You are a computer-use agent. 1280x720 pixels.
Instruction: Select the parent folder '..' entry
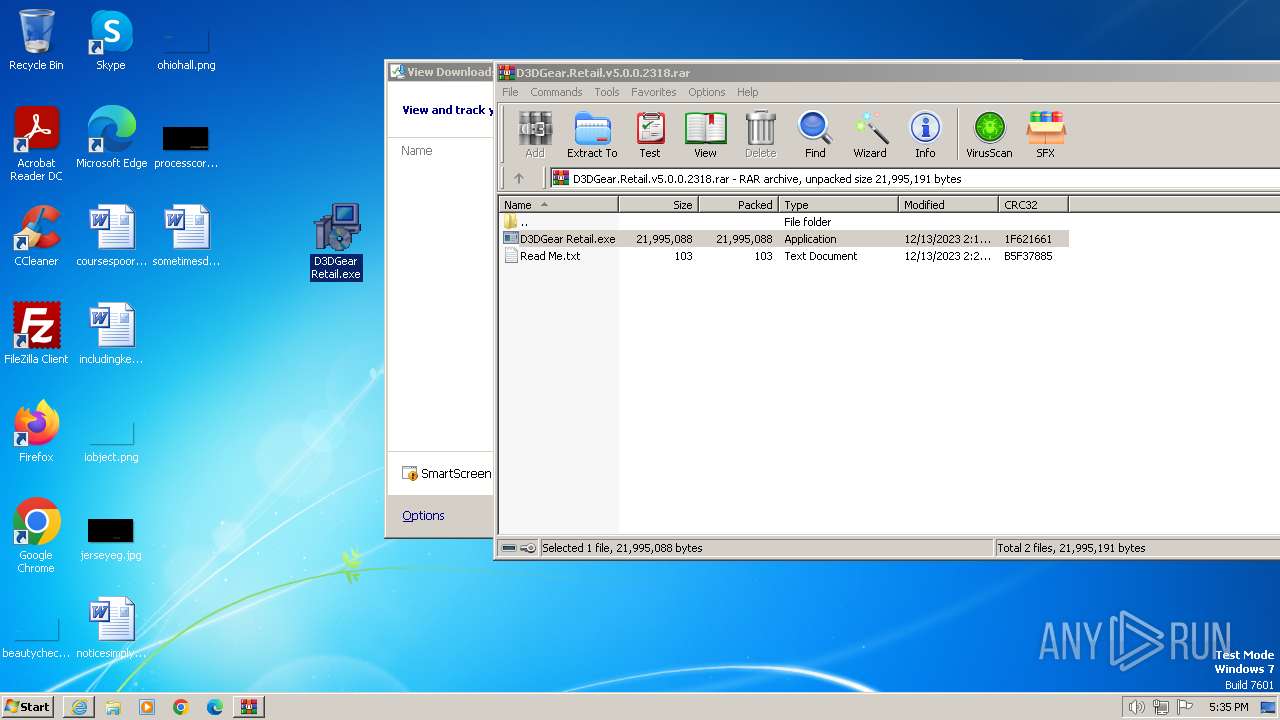coord(784,222)
